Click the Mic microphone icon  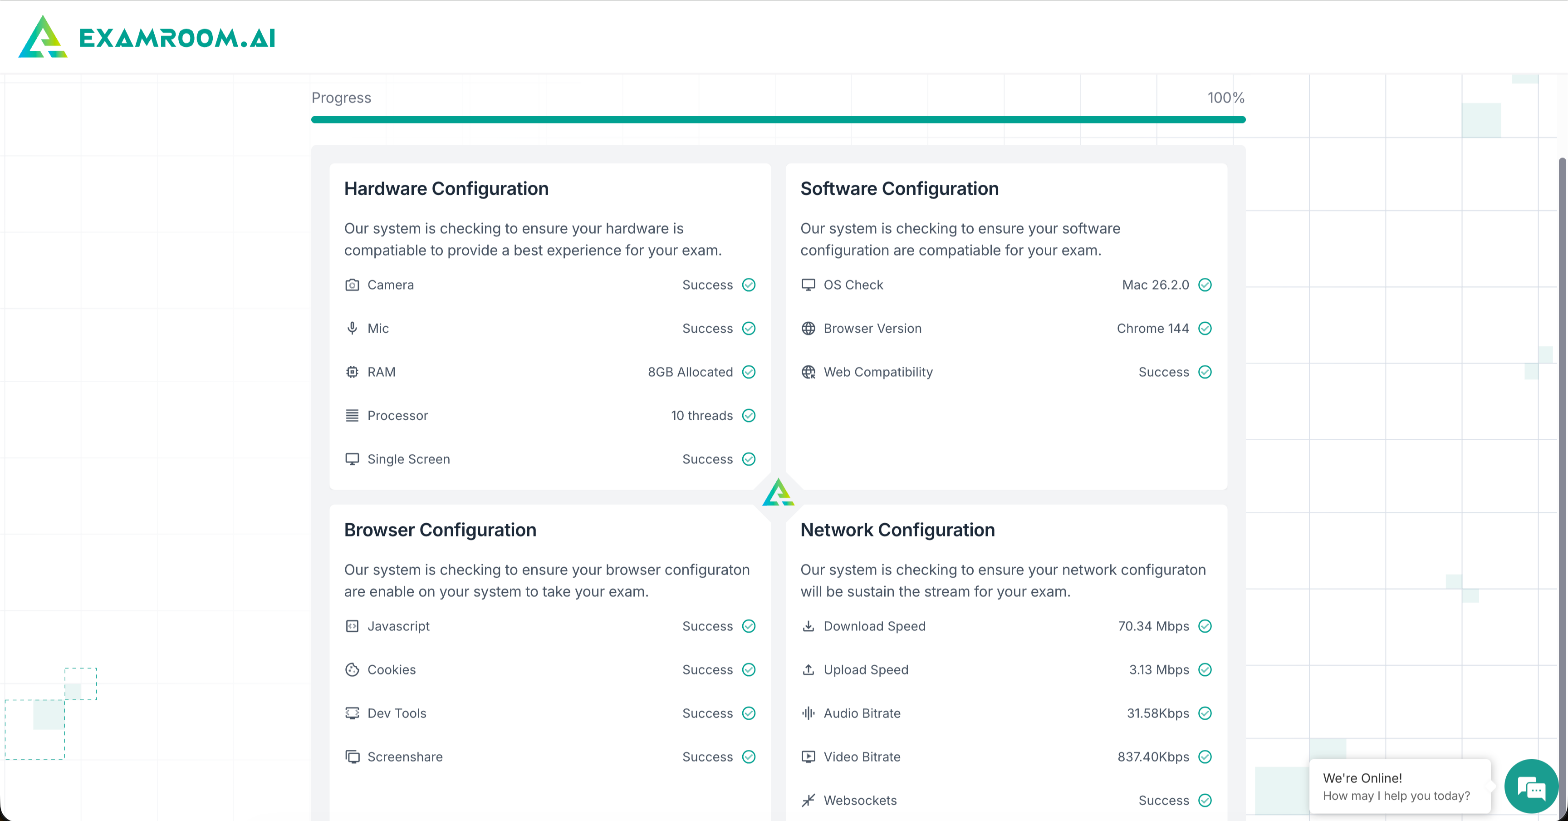pos(352,328)
